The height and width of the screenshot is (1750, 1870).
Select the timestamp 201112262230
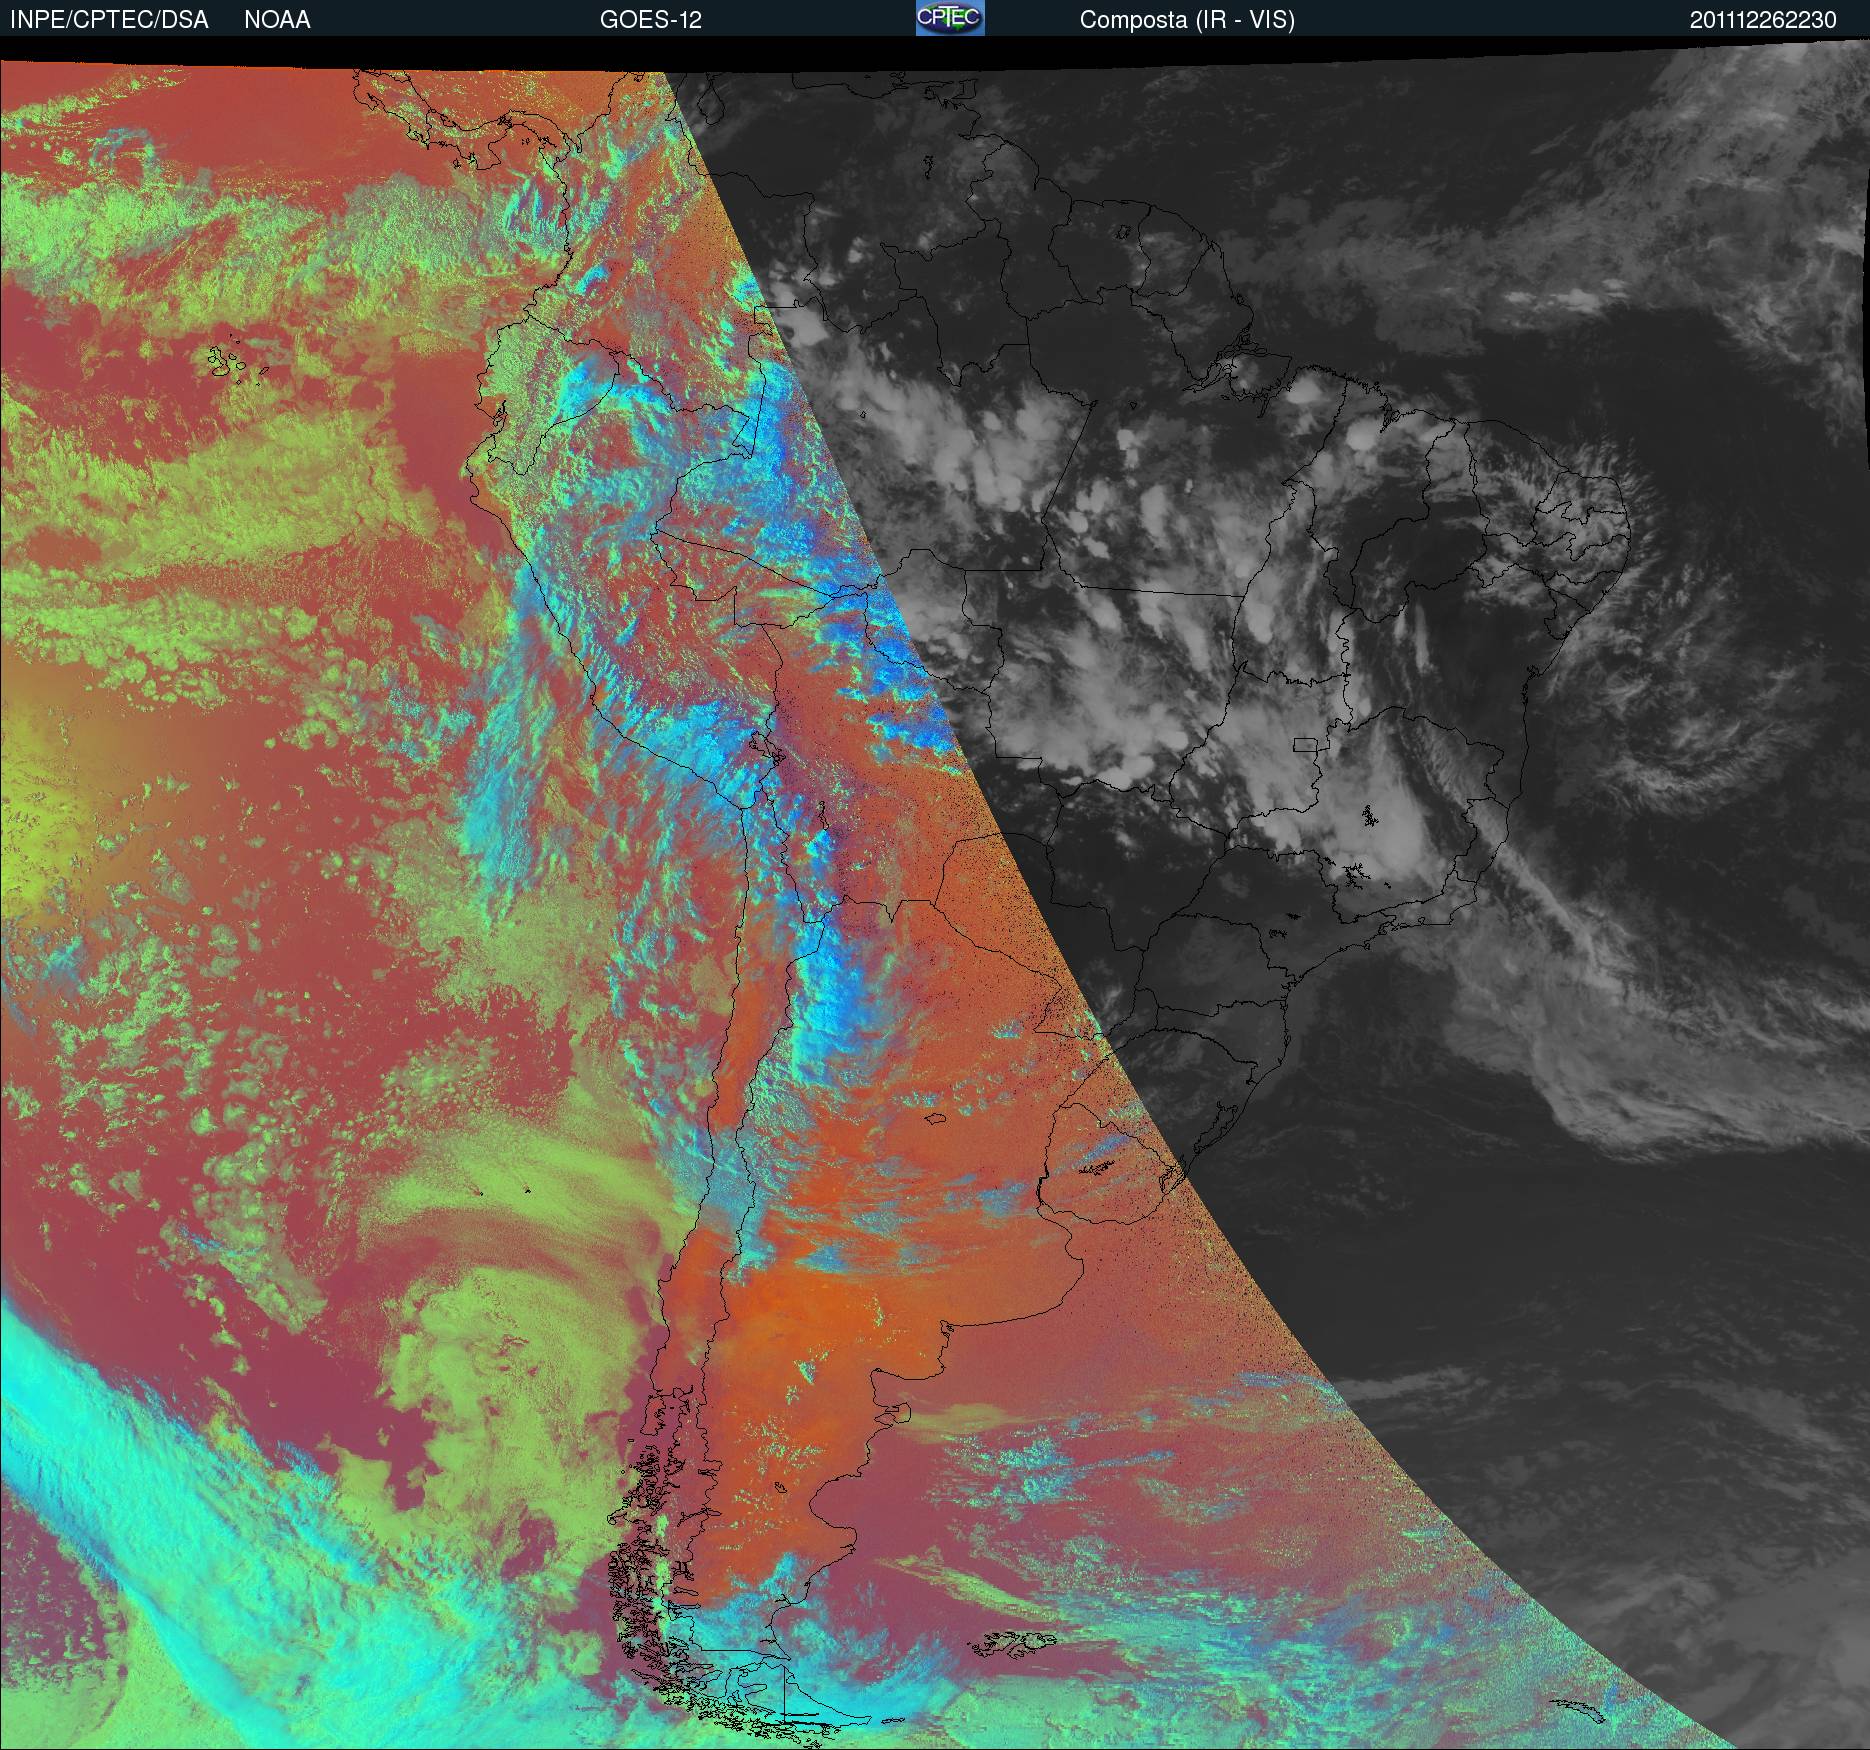point(1763,20)
